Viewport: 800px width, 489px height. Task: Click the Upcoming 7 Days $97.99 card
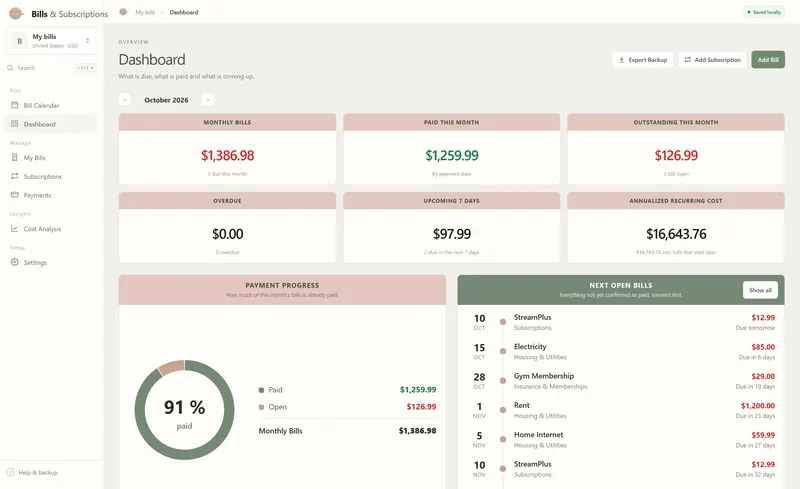tap(452, 227)
